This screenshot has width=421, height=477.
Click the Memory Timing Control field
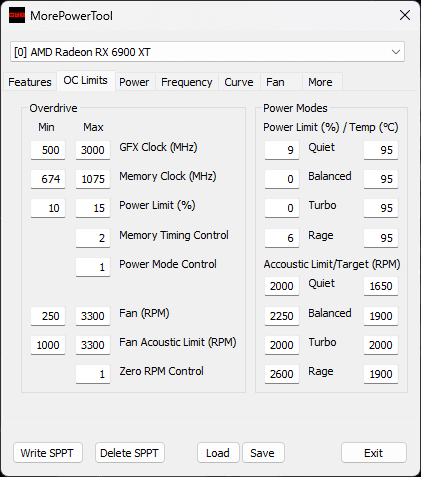click(93, 238)
